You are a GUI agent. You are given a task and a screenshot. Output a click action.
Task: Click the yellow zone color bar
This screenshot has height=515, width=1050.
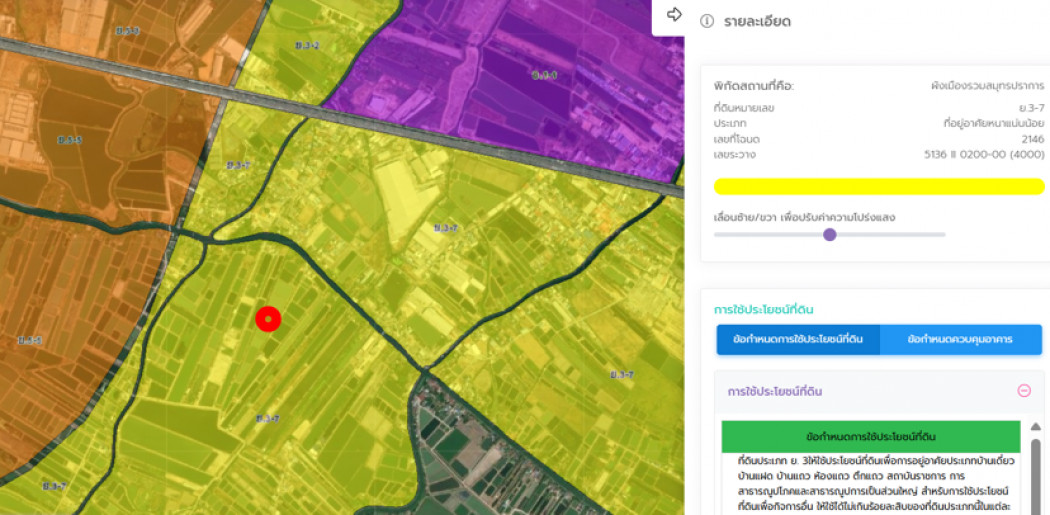(x=879, y=186)
